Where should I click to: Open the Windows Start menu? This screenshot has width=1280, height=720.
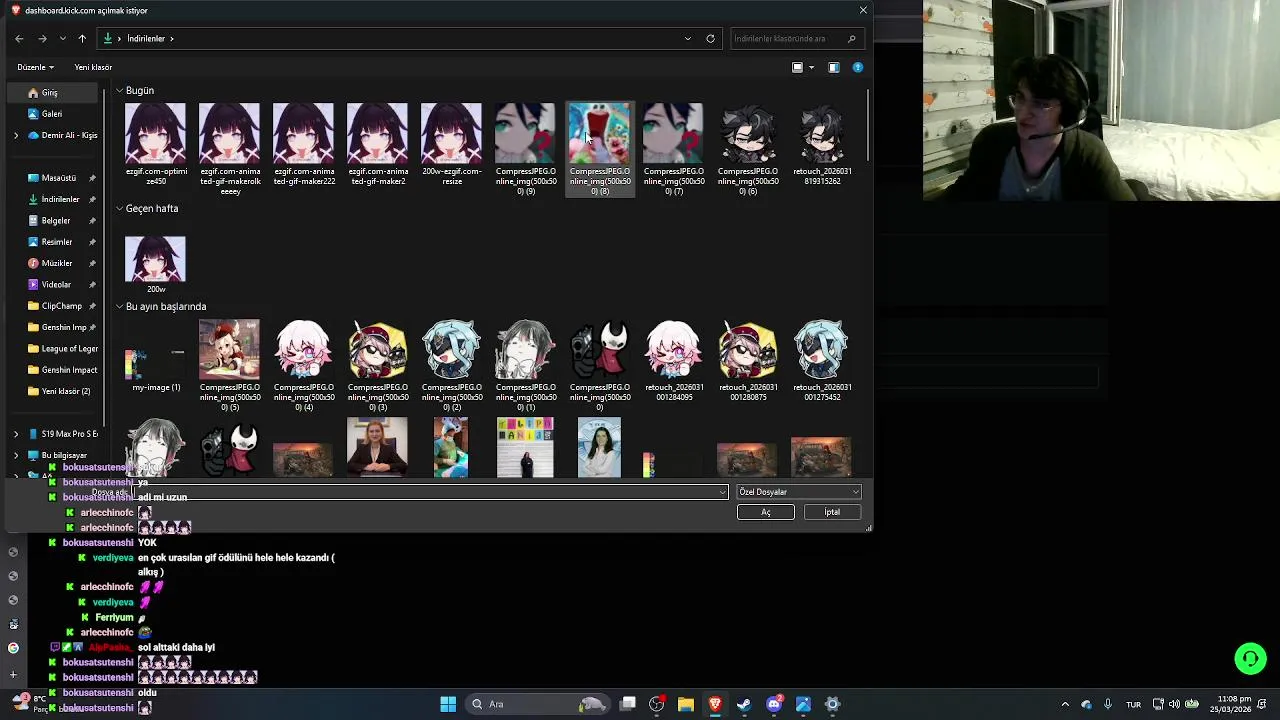pyautogui.click(x=448, y=704)
